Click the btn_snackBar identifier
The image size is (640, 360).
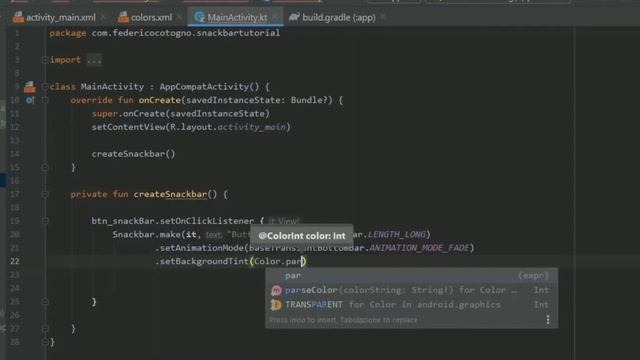point(123,221)
